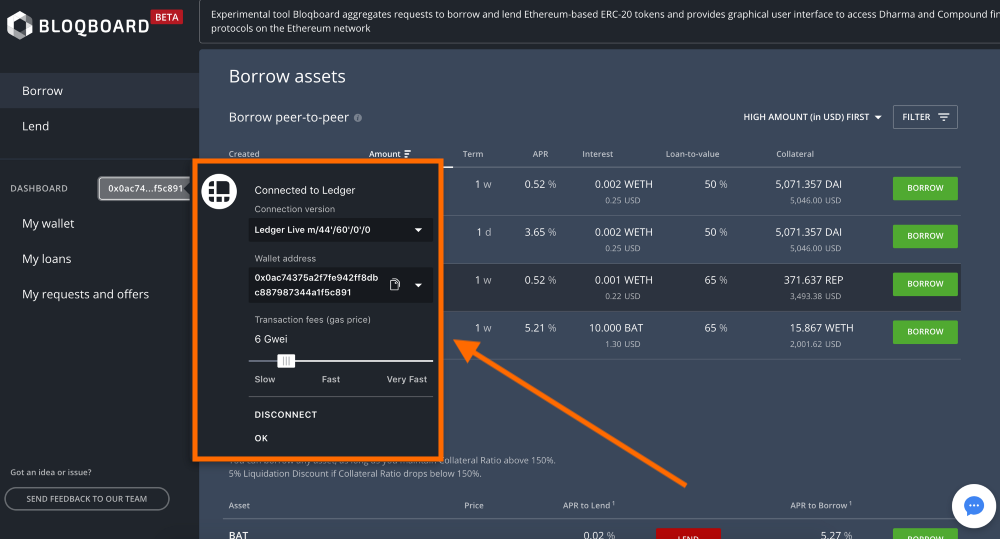
Task: Click the Very Fast gas label
Action: pyautogui.click(x=407, y=380)
